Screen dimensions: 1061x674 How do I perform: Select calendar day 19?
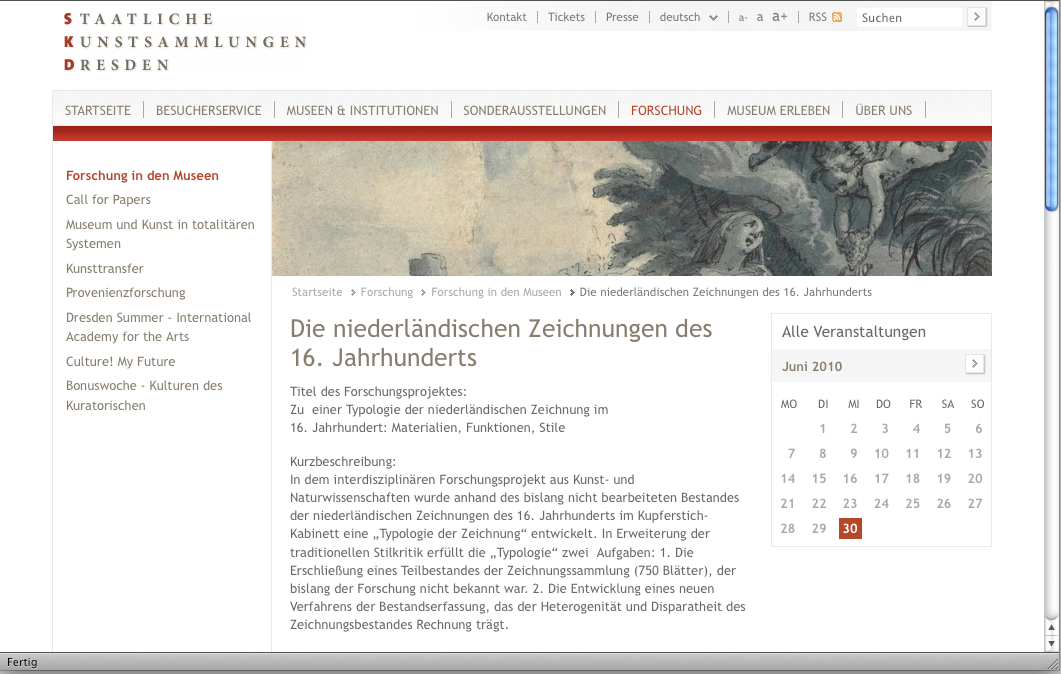tap(944, 478)
